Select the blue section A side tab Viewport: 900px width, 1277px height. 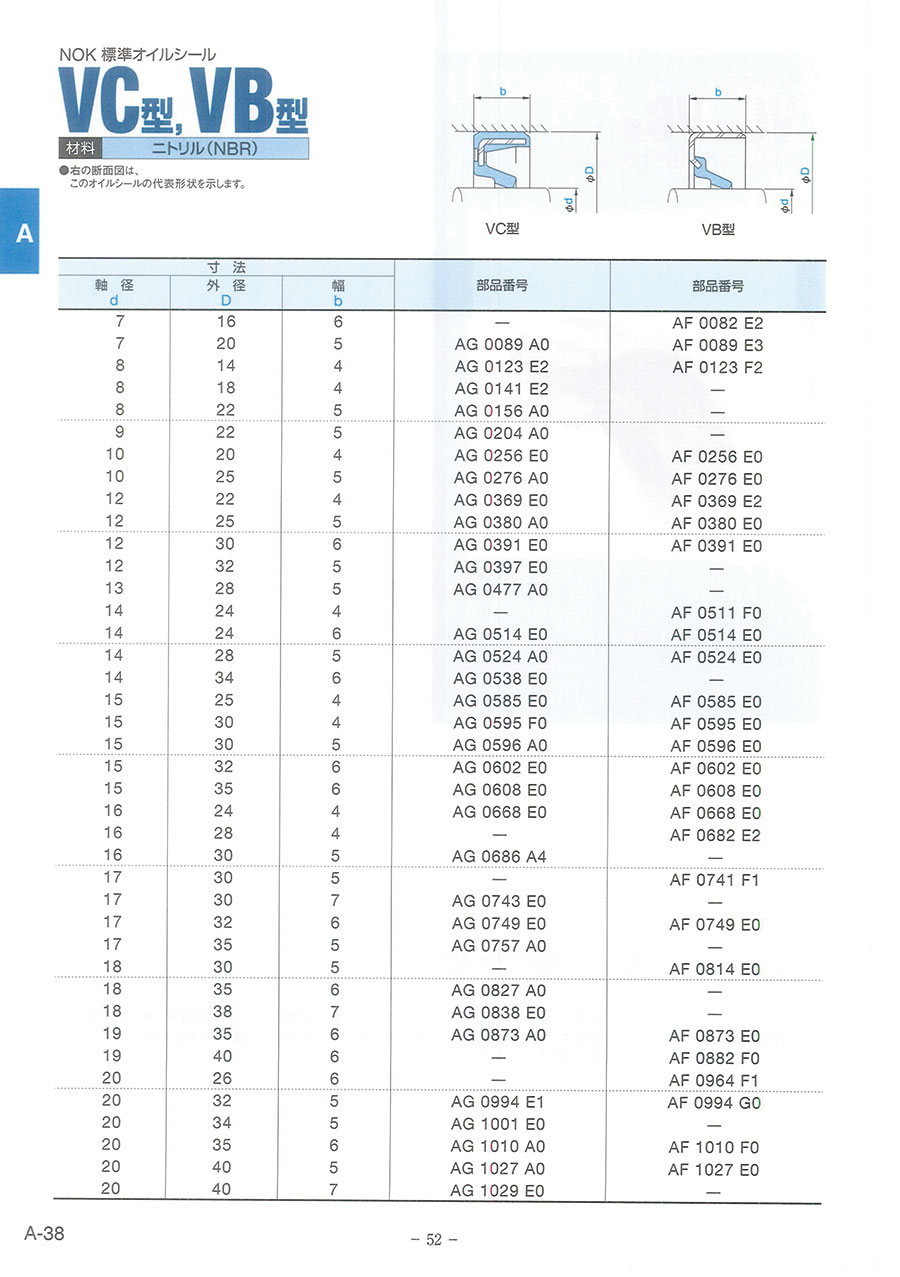coord(24,234)
